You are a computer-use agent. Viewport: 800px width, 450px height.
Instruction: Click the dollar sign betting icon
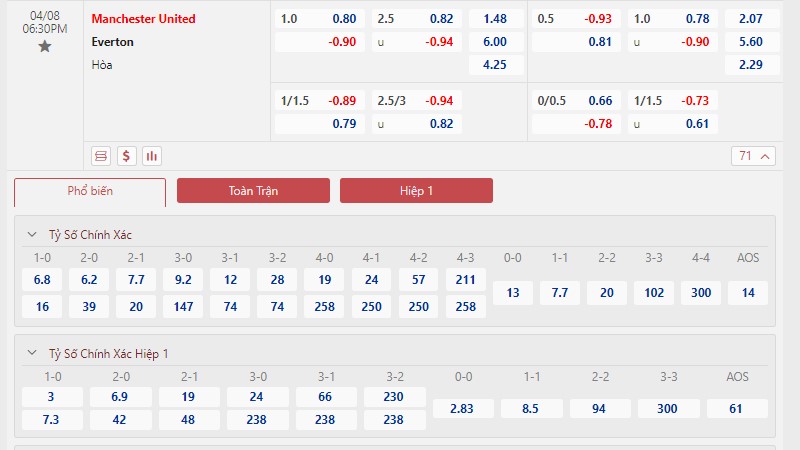pyautogui.click(x=127, y=156)
